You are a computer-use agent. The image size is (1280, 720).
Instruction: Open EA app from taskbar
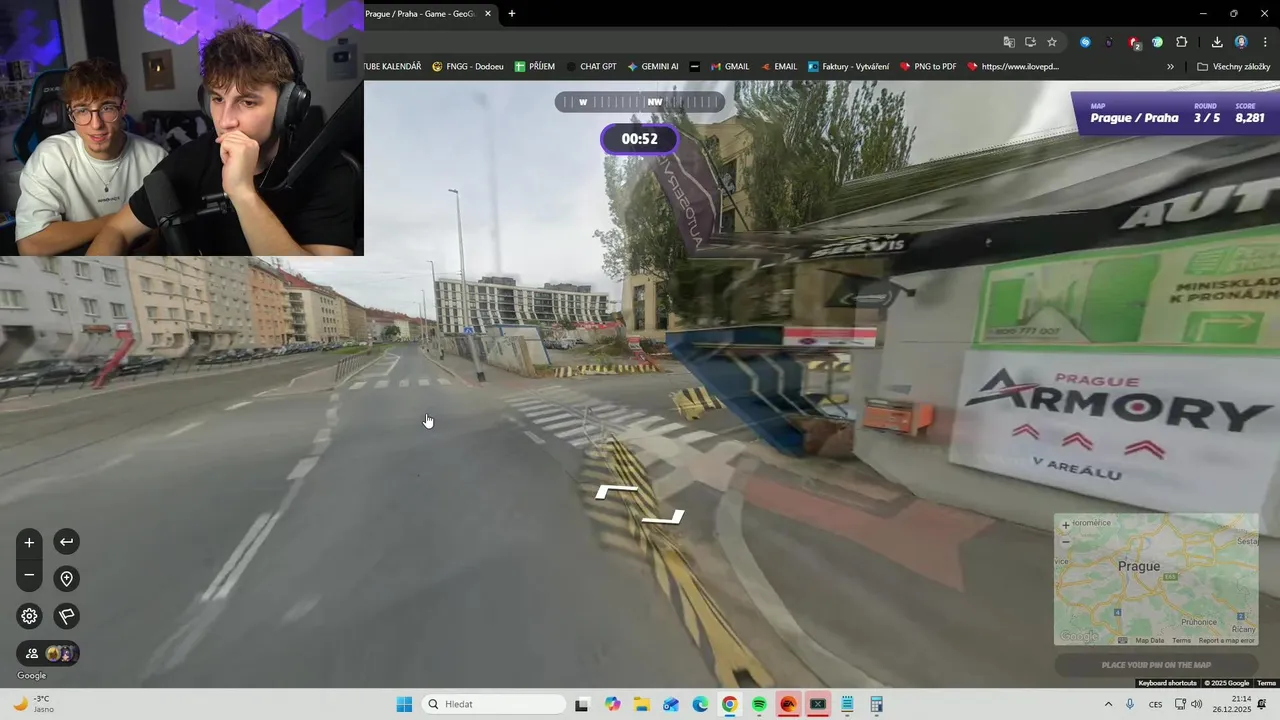click(x=789, y=704)
